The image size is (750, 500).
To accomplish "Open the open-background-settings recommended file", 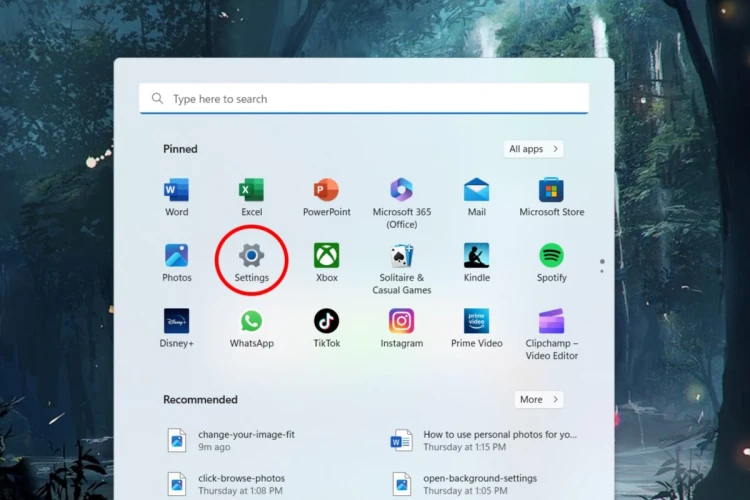I will (479, 484).
